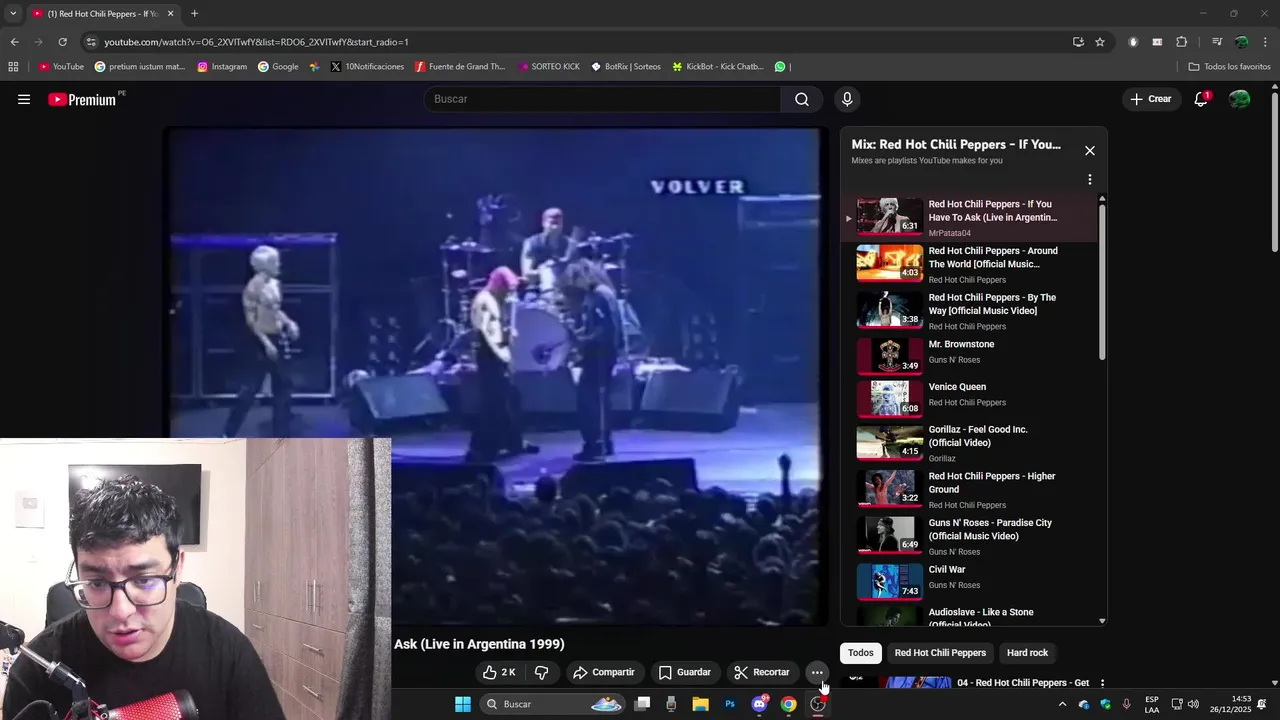
Task: Open the SORTEO KICK bookmark
Action: coord(548,67)
